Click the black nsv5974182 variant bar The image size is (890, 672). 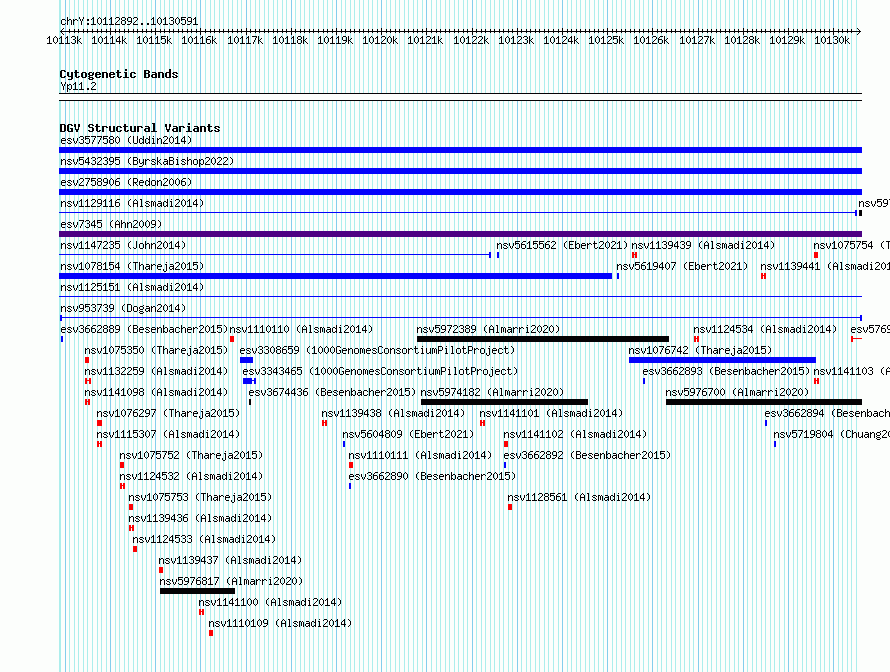(x=505, y=402)
